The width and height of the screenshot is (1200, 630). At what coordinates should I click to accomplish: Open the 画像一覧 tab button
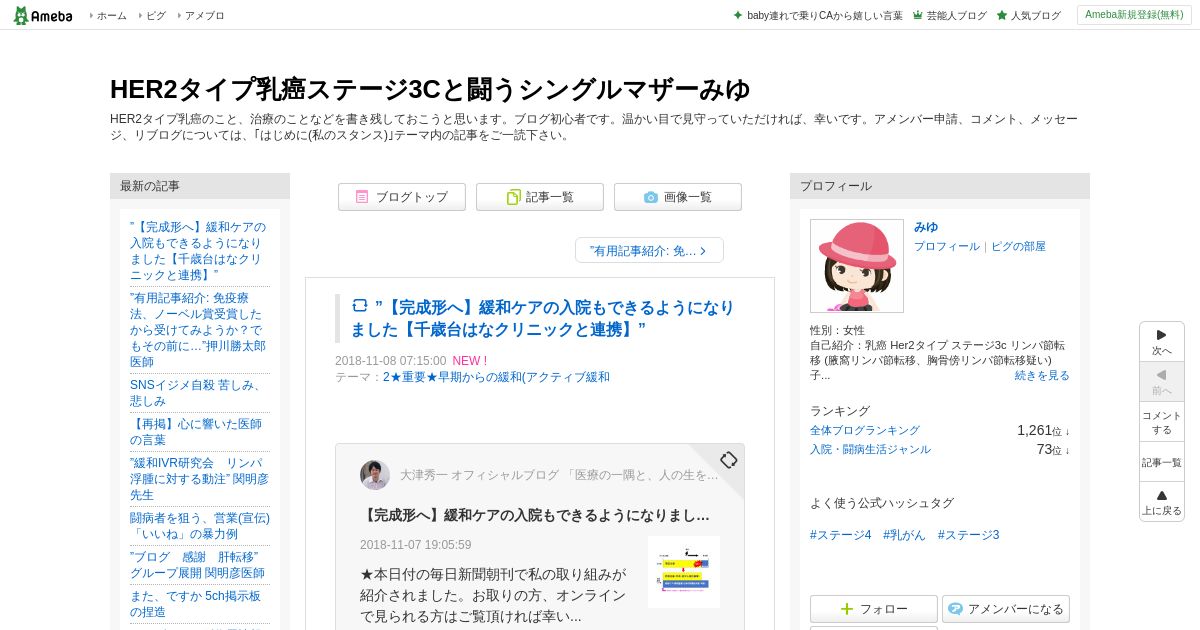coord(678,197)
